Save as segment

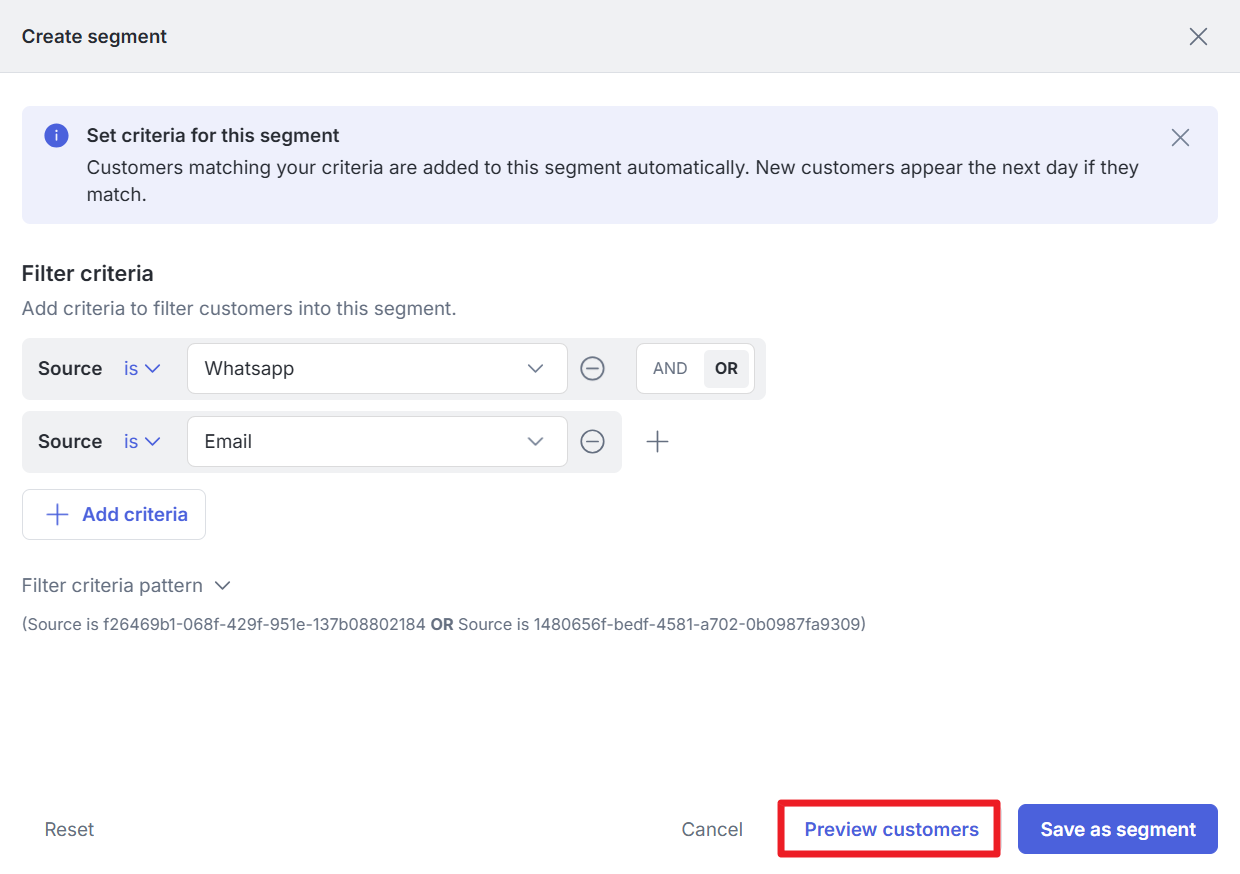[x=1118, y=829]
